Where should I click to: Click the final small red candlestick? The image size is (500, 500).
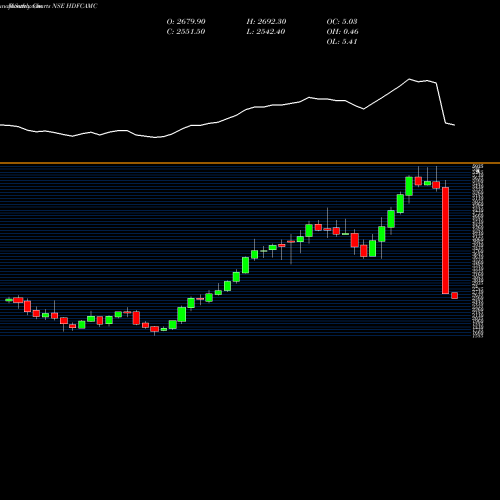tap(455, 295)
